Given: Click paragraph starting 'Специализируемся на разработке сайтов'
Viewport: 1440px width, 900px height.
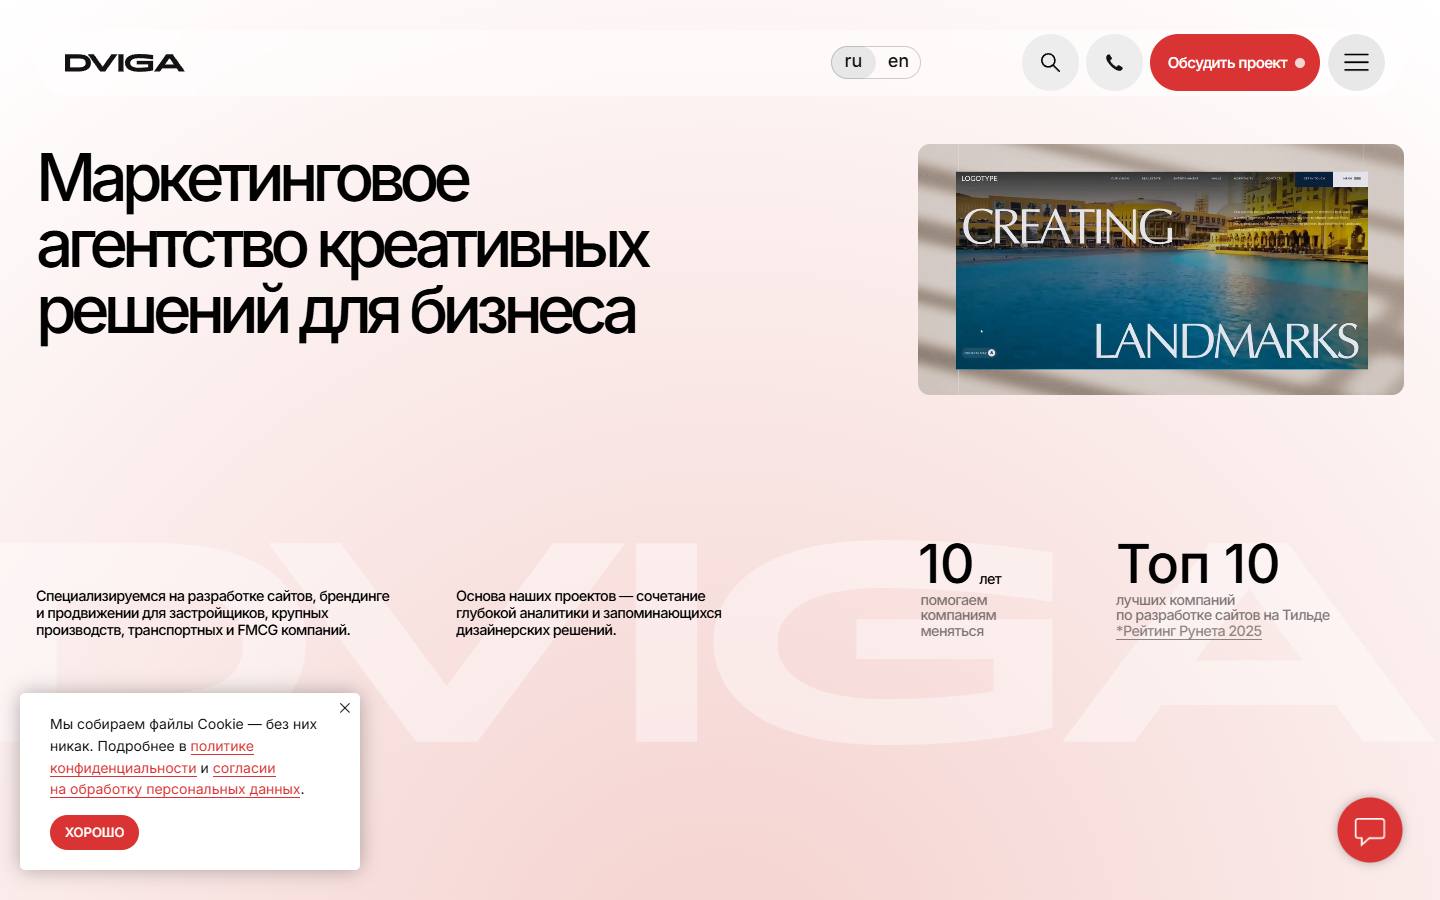Looking at the screenshot, I should tap(213, 613).
